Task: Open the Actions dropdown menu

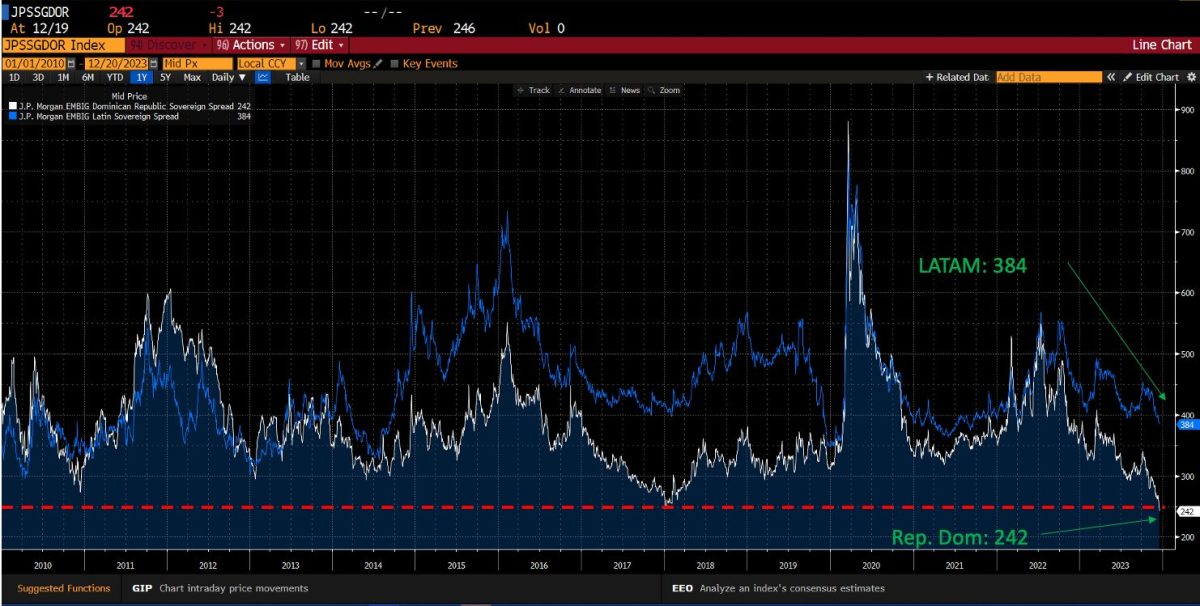Action: tap(252, 45)
